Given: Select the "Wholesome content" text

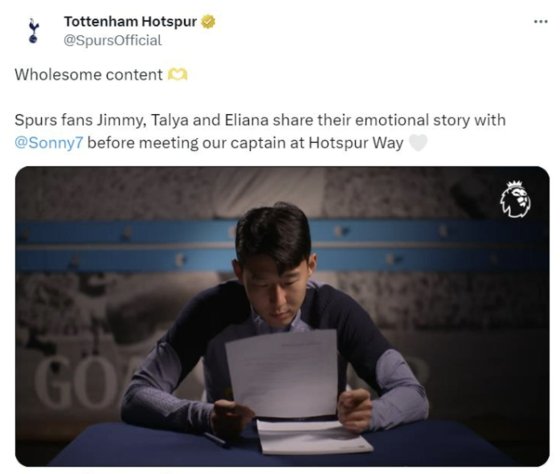Looking at the screenshot, I should (89, 75).
